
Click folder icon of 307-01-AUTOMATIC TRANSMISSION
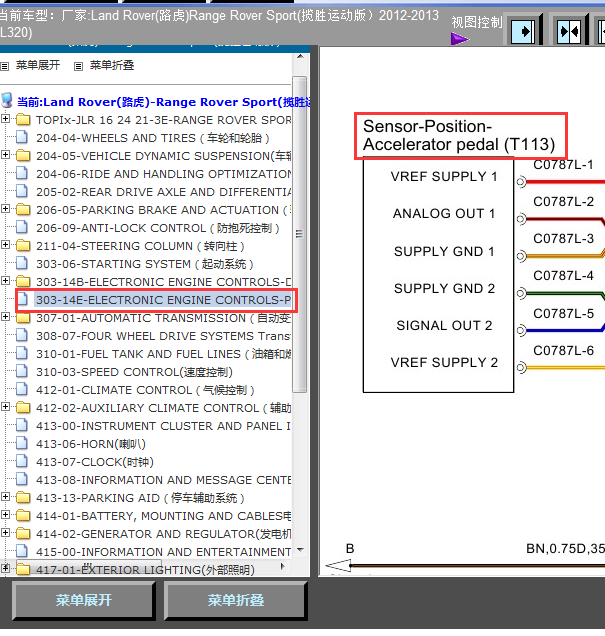click(x=23, y=318)
